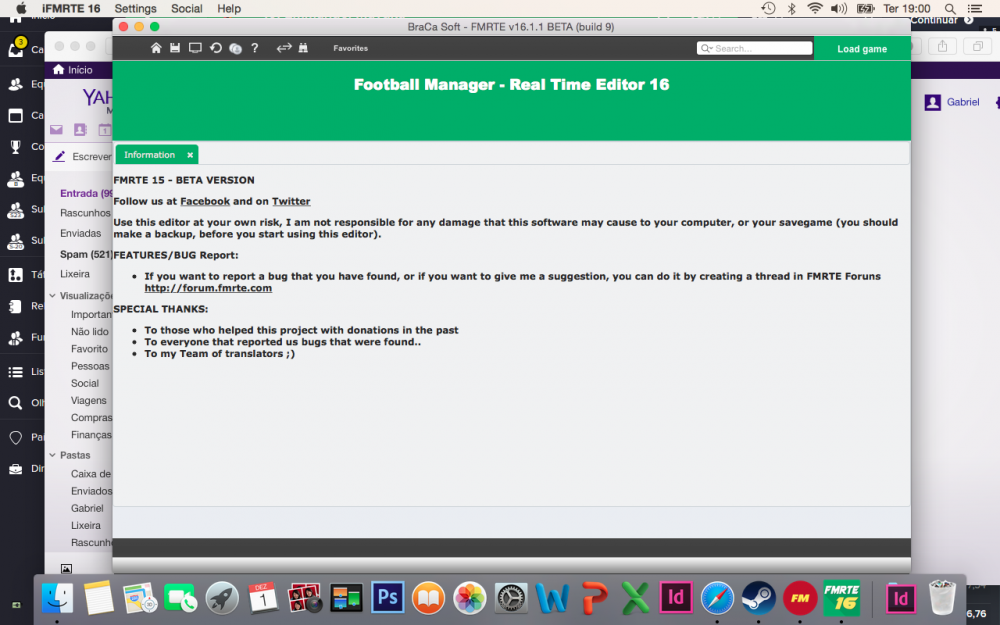Click the monitor screen icon in FMRTE toolbar
This screenshot has height=625, width=1000.
point(195,48)
